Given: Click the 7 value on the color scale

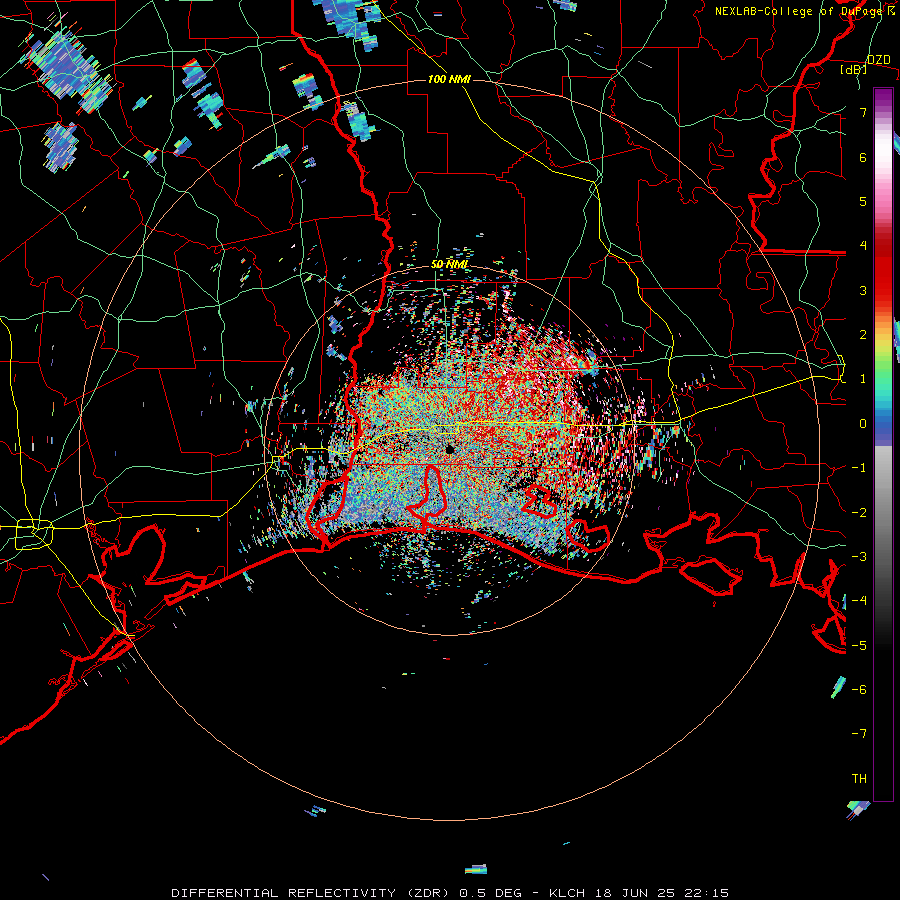Looking at the screenshot, I should click(863, 112).
